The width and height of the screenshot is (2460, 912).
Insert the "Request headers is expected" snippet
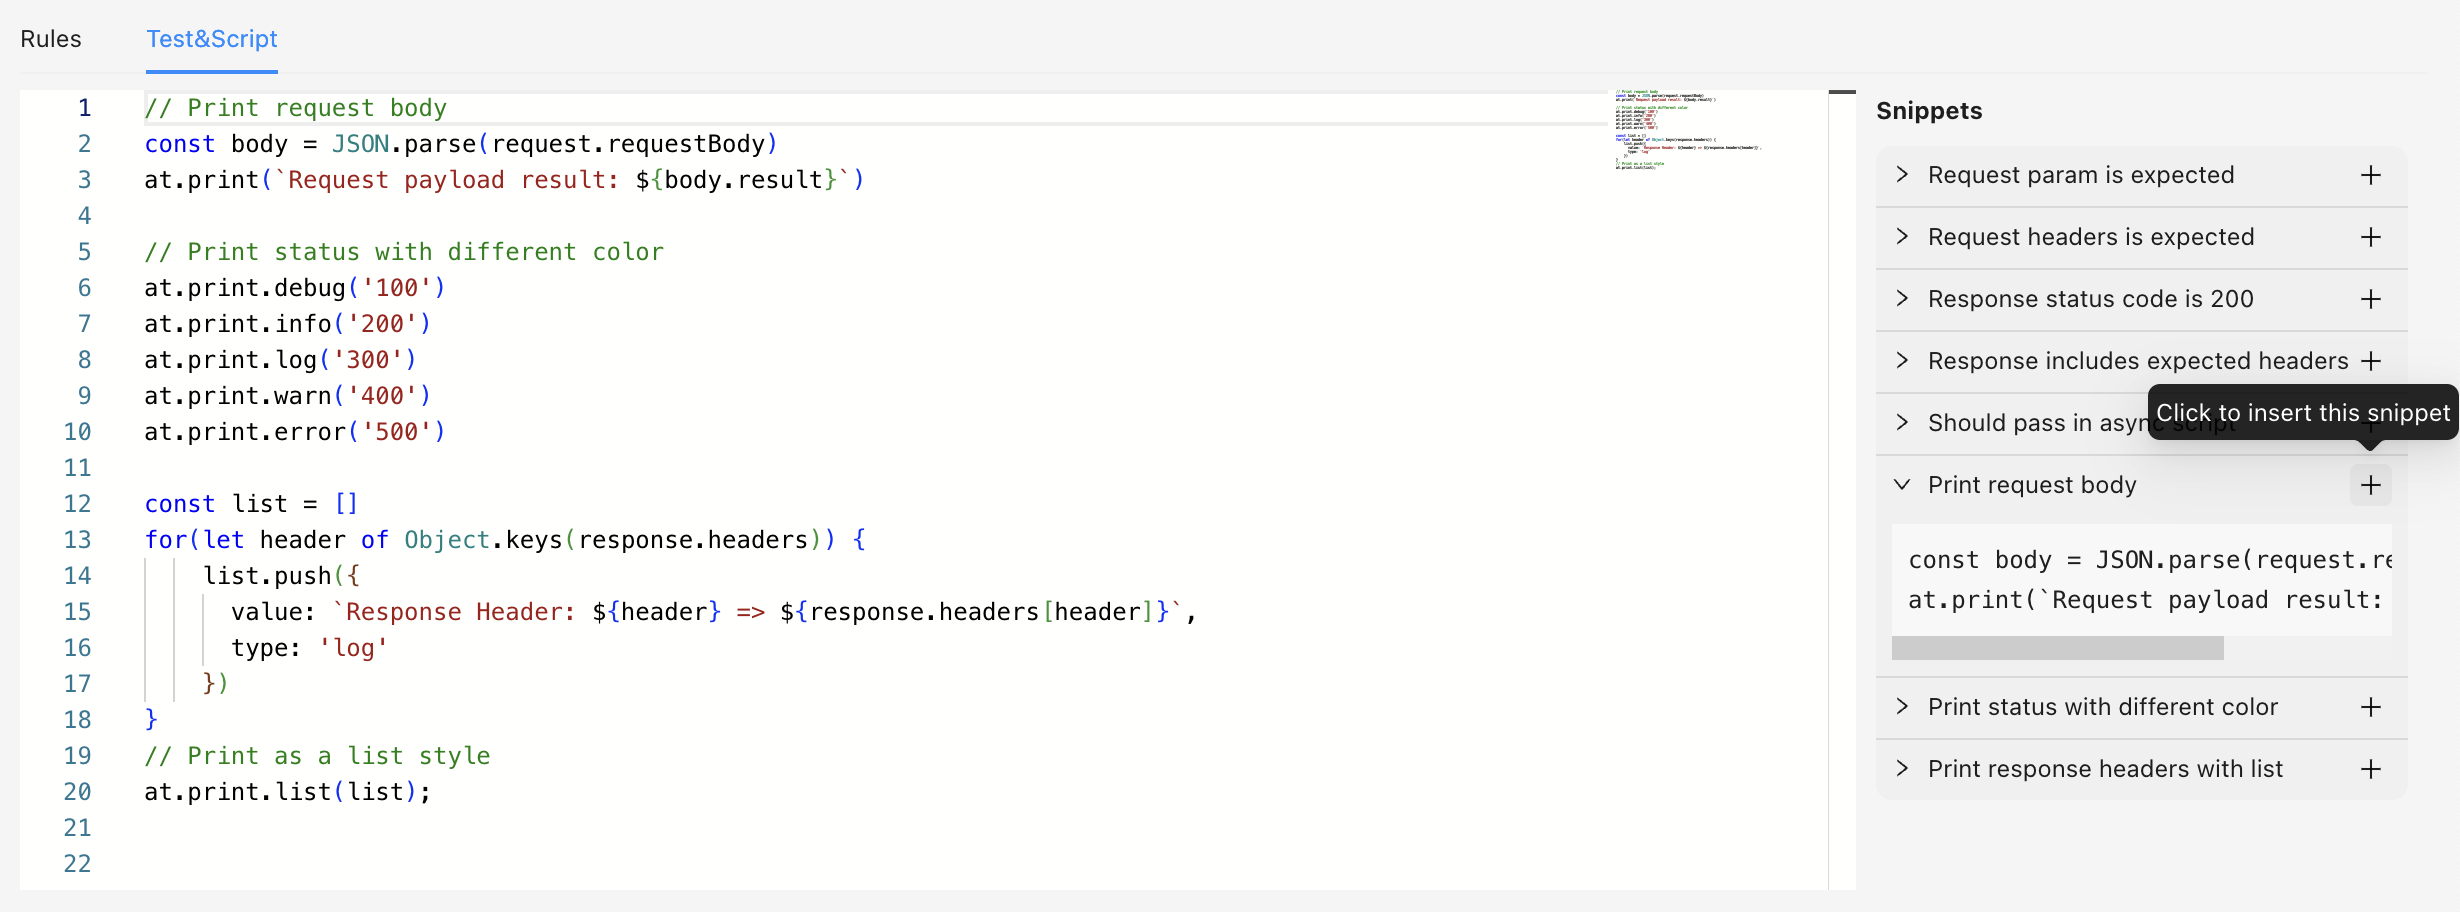point(2371,237)
